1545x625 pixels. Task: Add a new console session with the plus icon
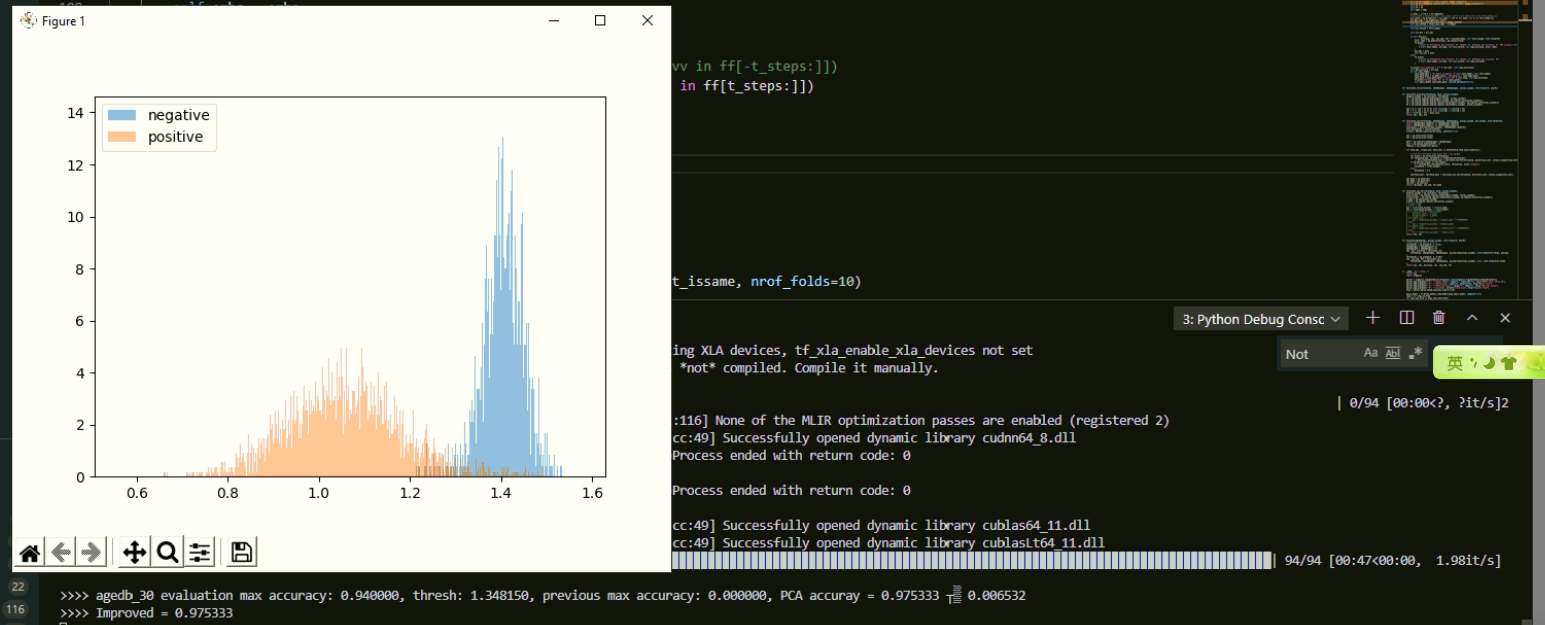(1372, 318)
